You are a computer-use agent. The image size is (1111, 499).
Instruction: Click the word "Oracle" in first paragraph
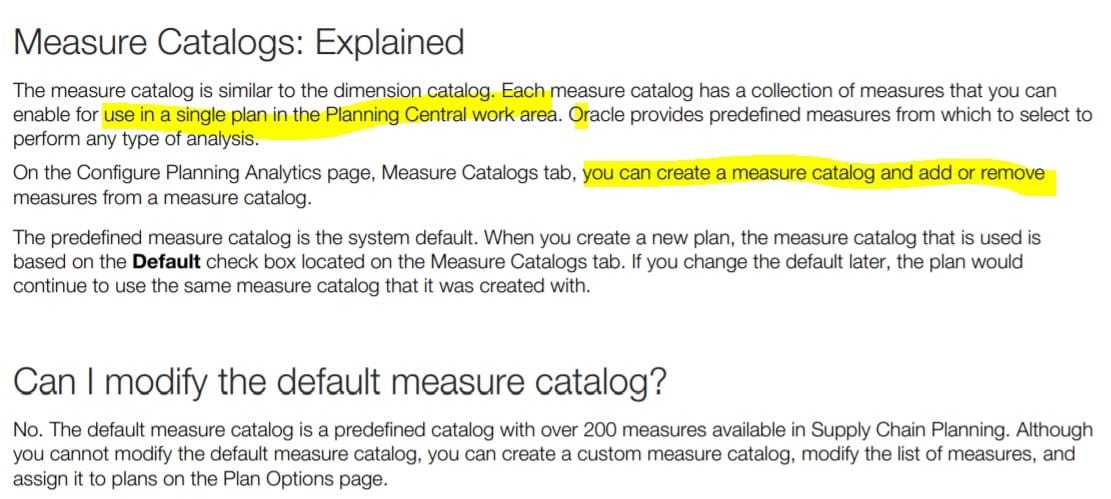coord(603,114)
